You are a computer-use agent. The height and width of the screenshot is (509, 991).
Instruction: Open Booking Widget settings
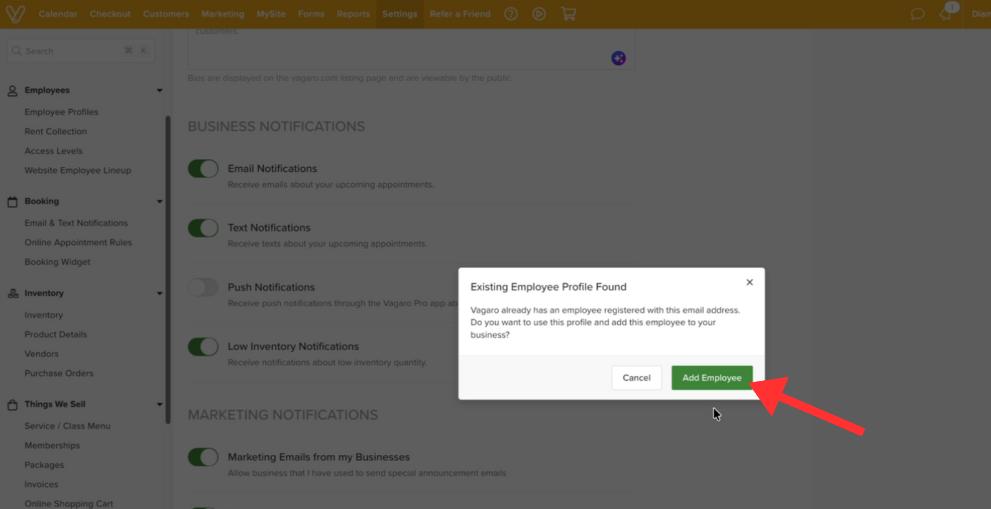(58, 262)
